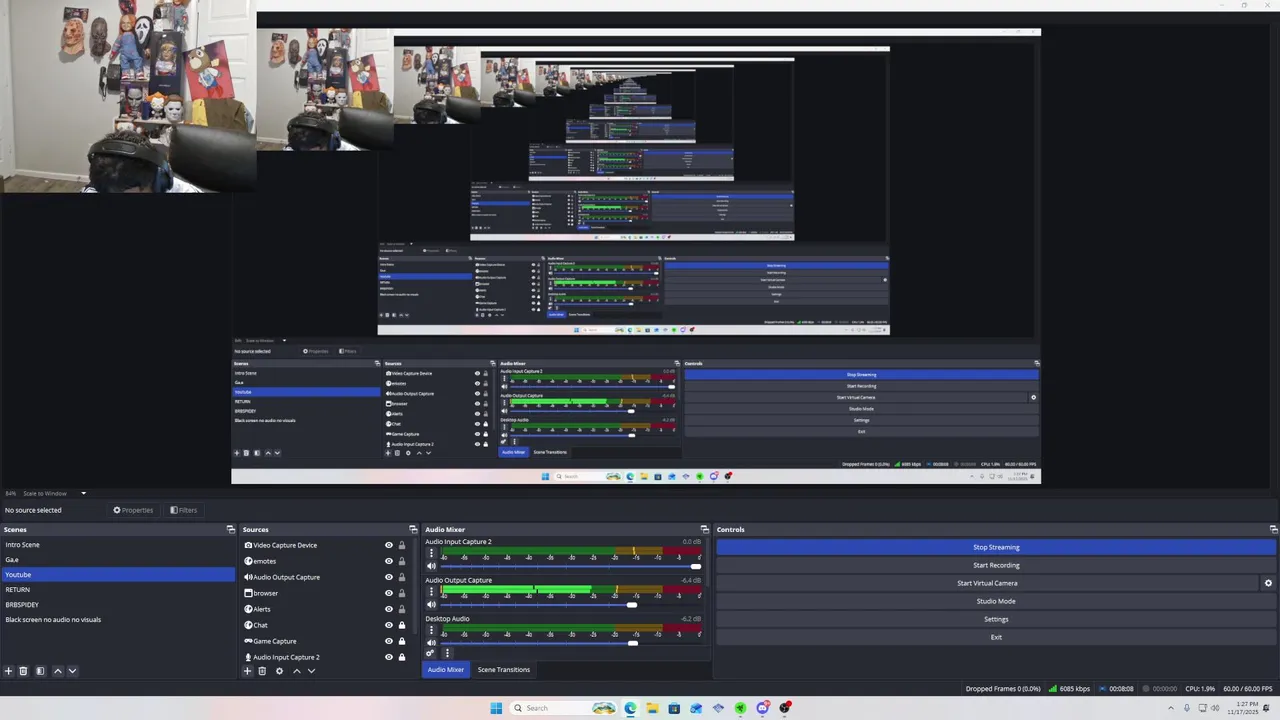Add a new scene with plus icon
This screenshot has width=1280, height=720.
pyautogui.click(x=9, y=671)
